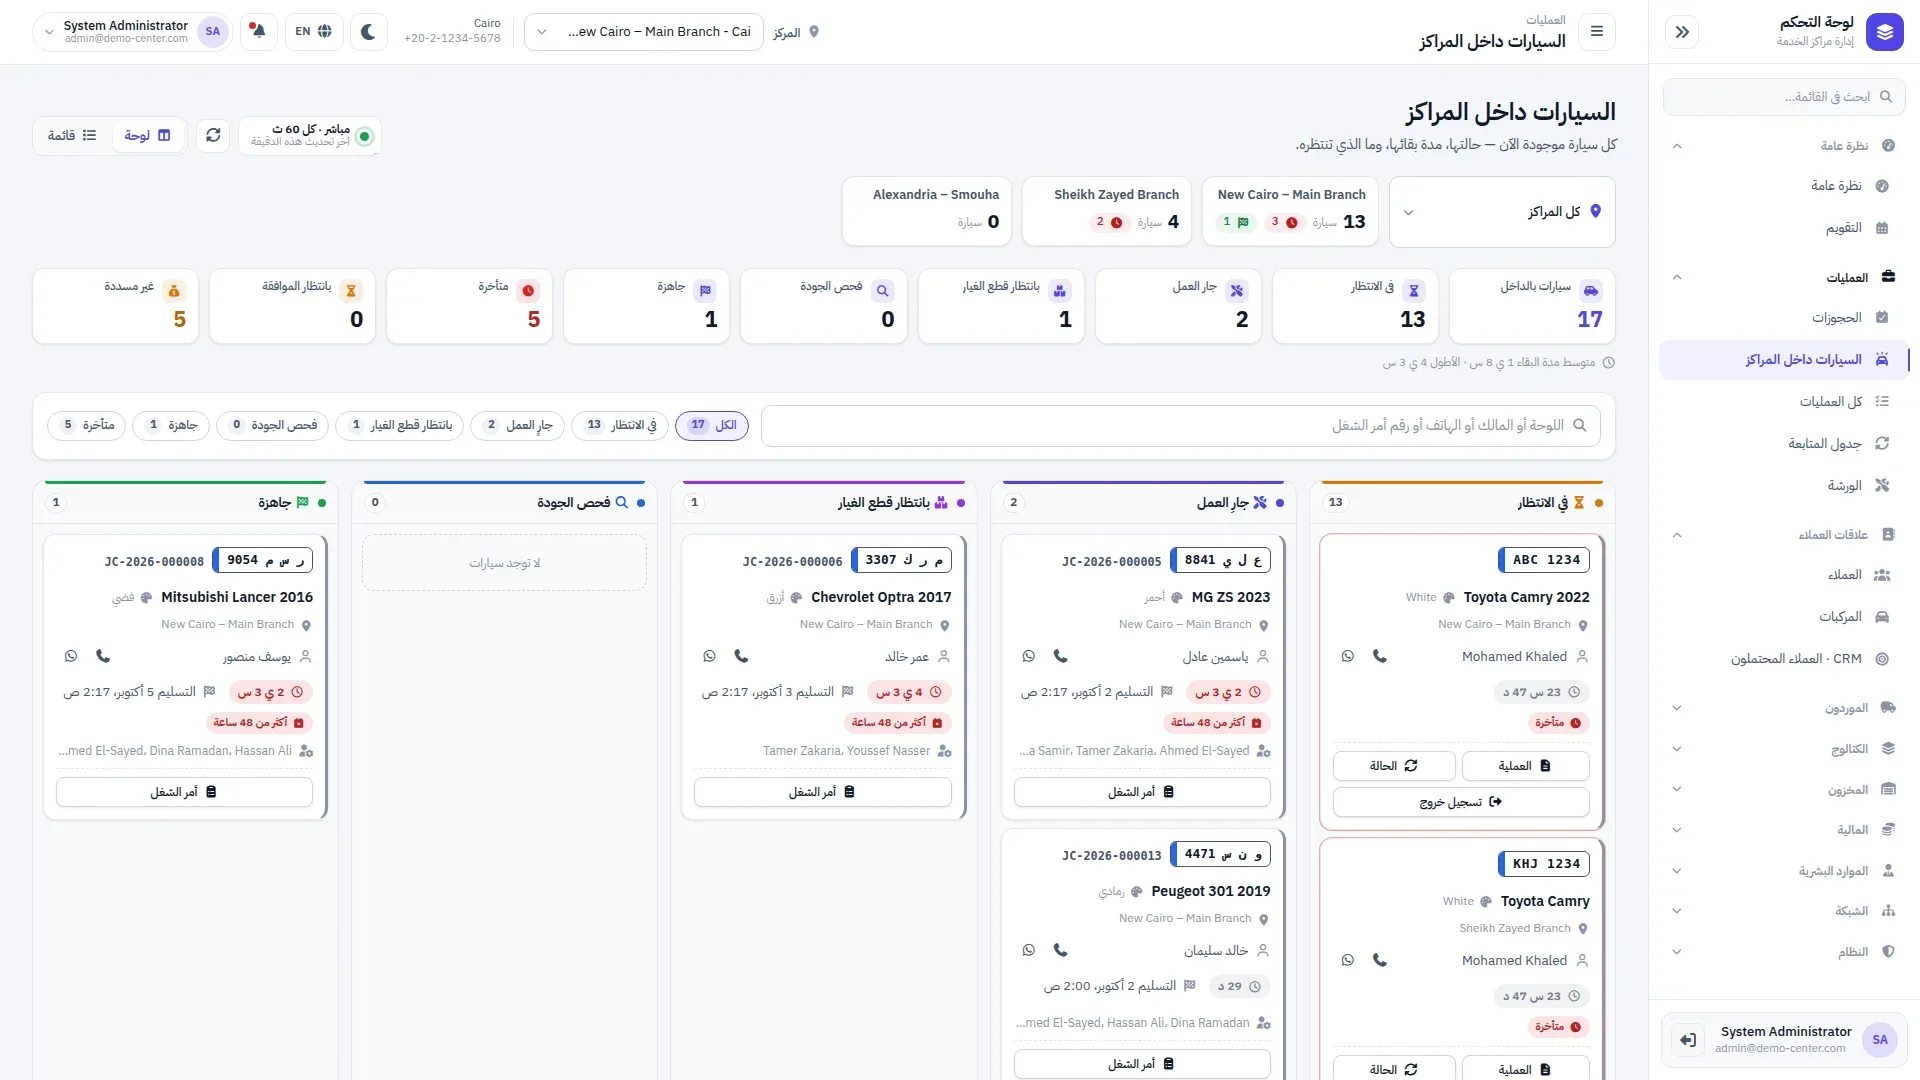Click the logout icon in sidebar footer
The image size is (1920, 1080).
(x=1688, y=1040)
